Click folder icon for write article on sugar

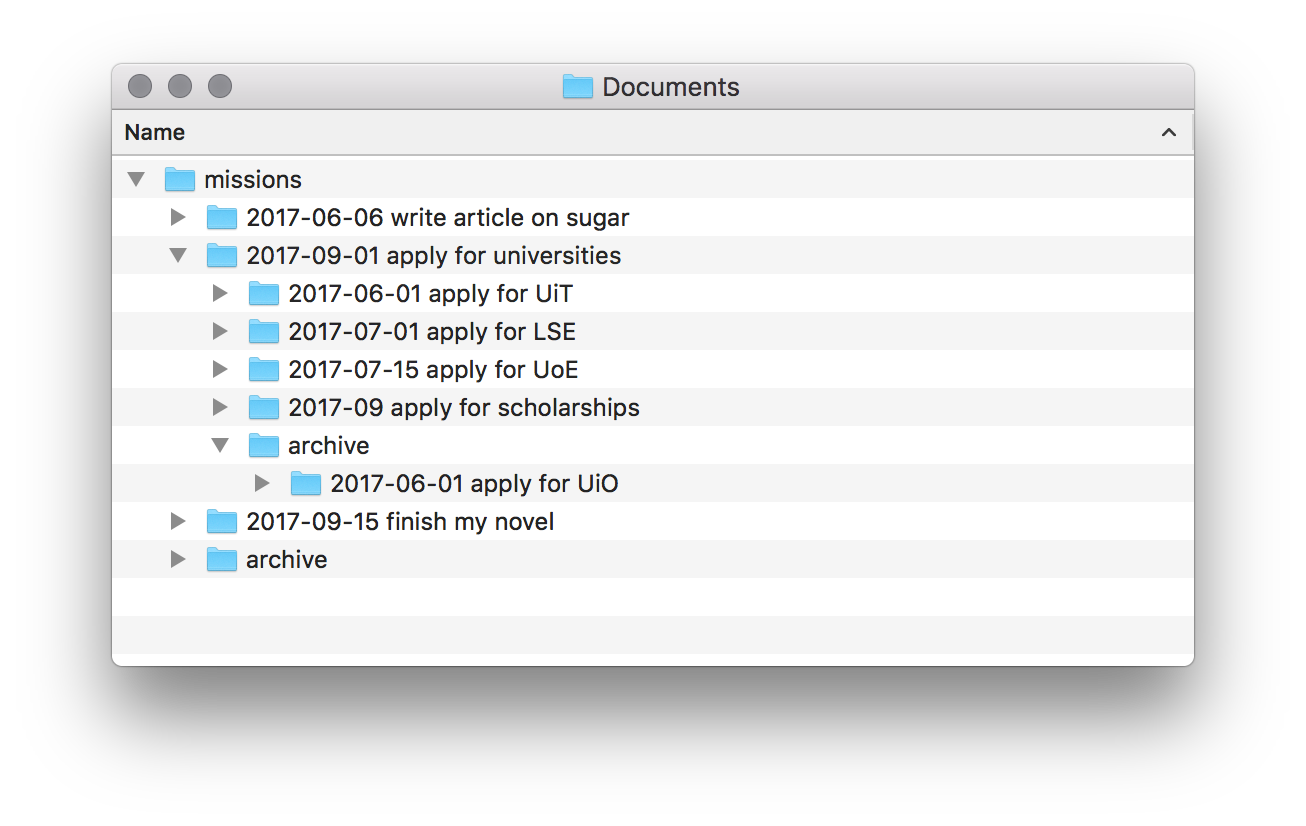click(x=221, y=218)
